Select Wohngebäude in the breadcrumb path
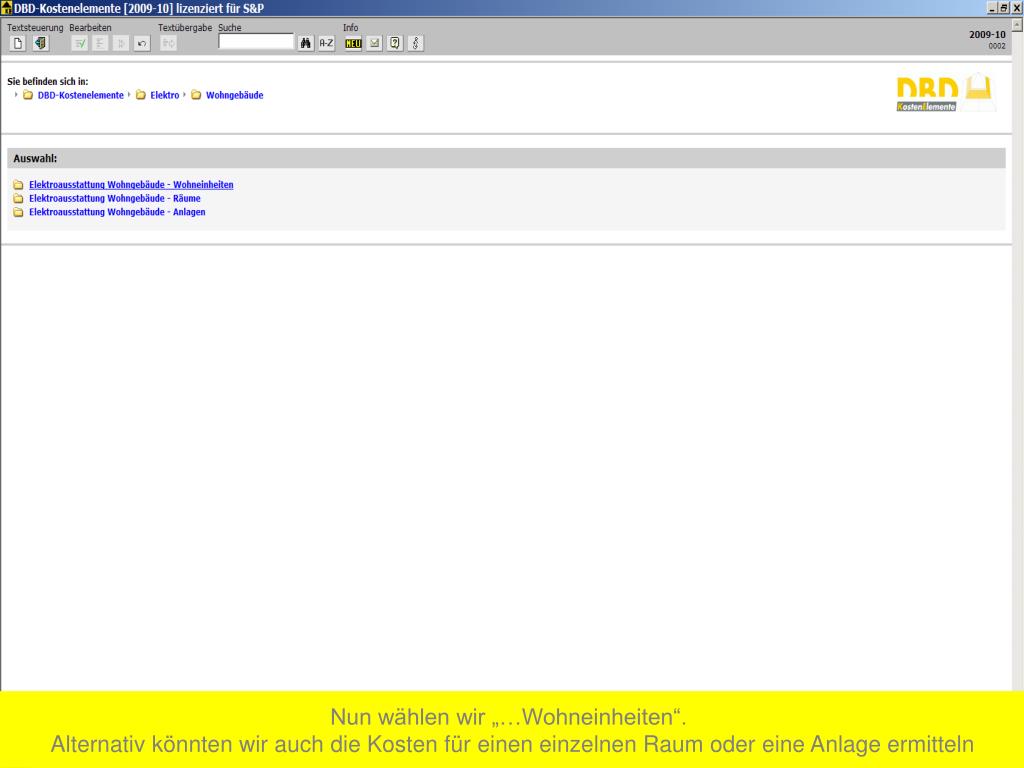The width and height of the screenshot is (1024, 768). [x=234, y=95]
